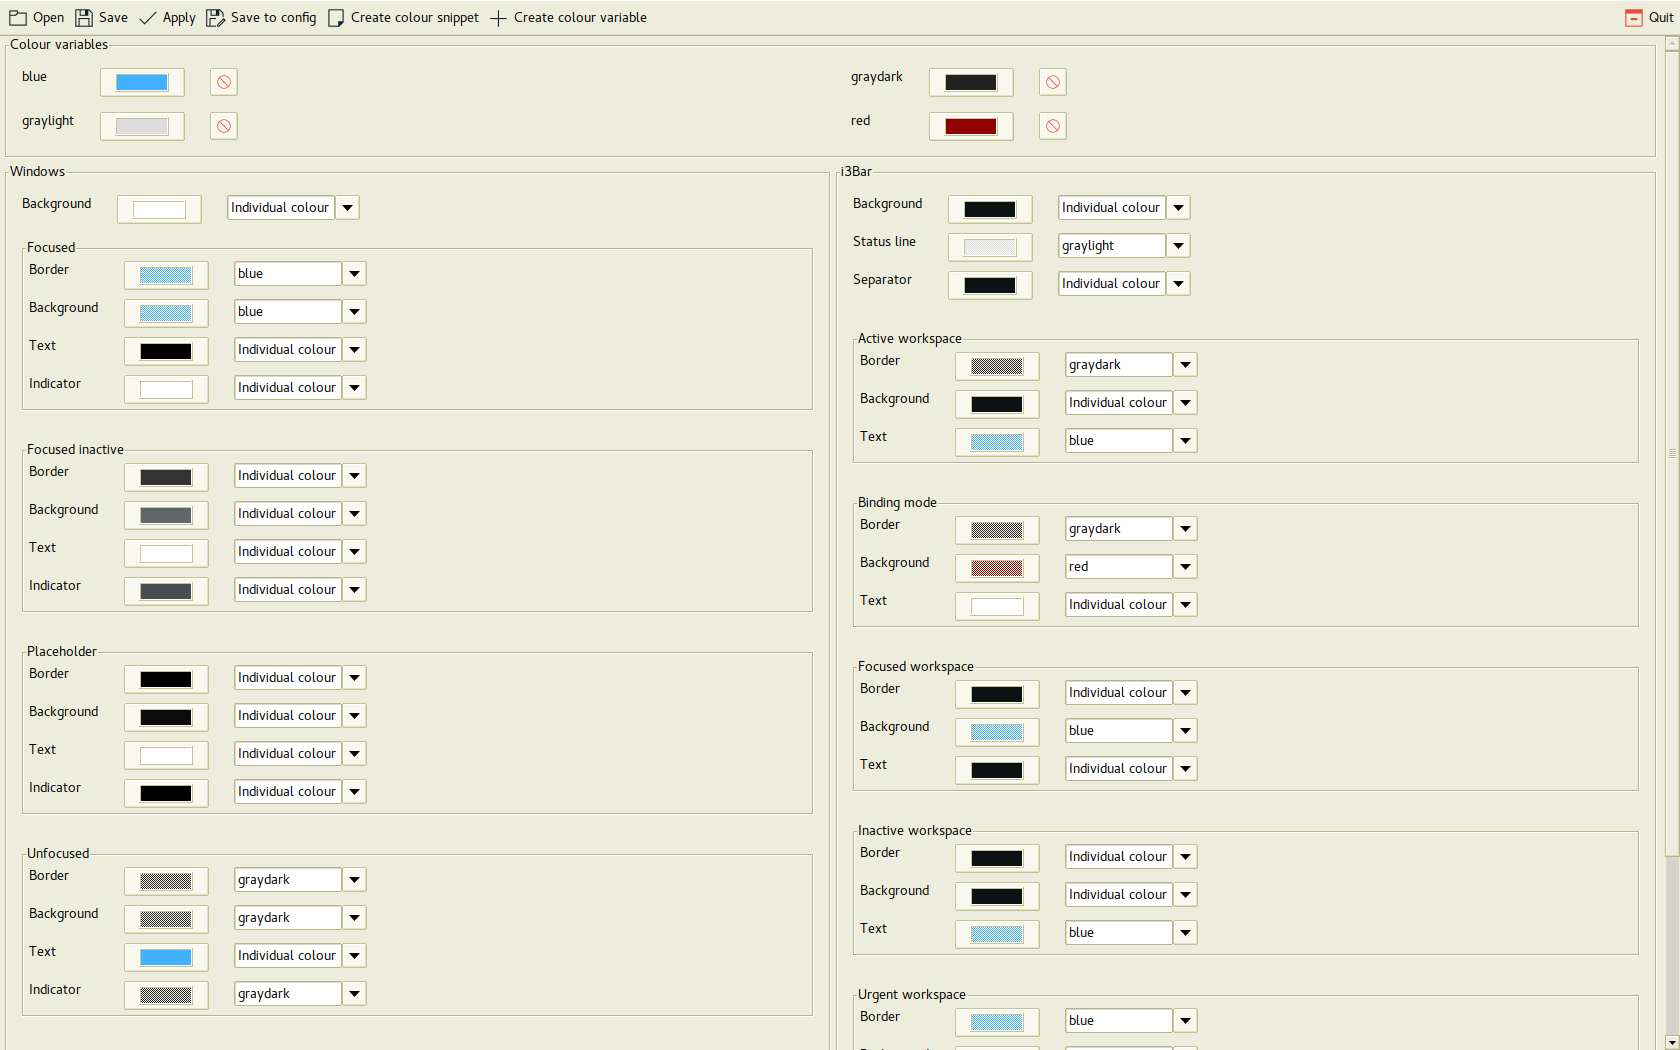The image size is (1680, 1050).
Task: Open the Focused Text colour dropdown
Action: (x=354, y=350)
